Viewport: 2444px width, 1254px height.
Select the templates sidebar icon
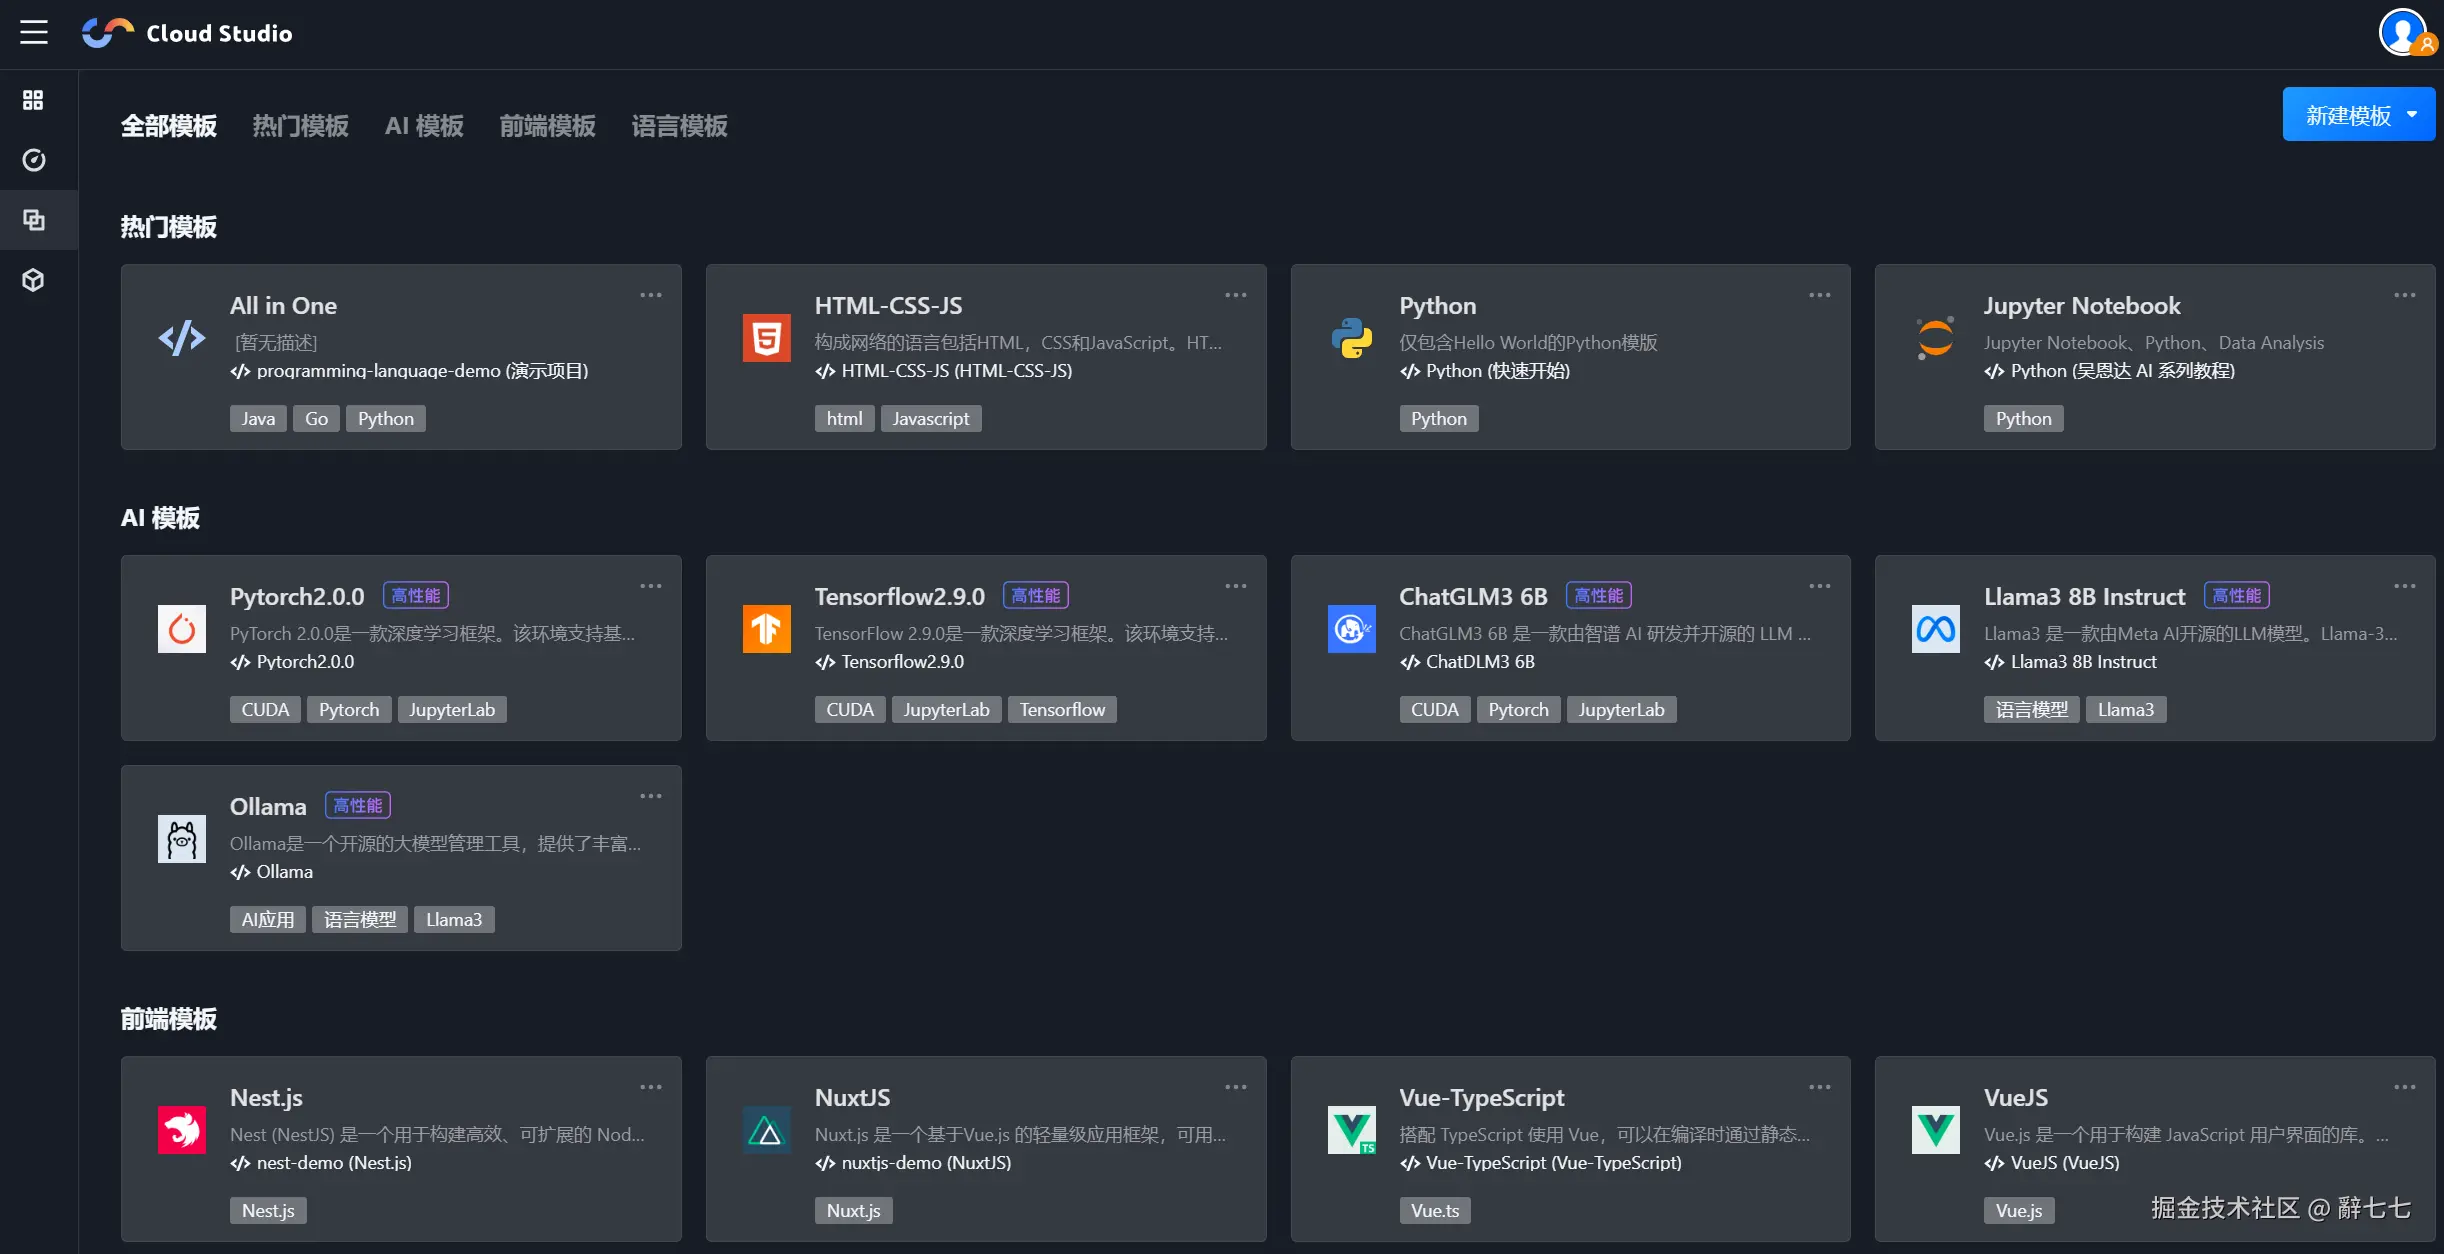coord(34,220)
